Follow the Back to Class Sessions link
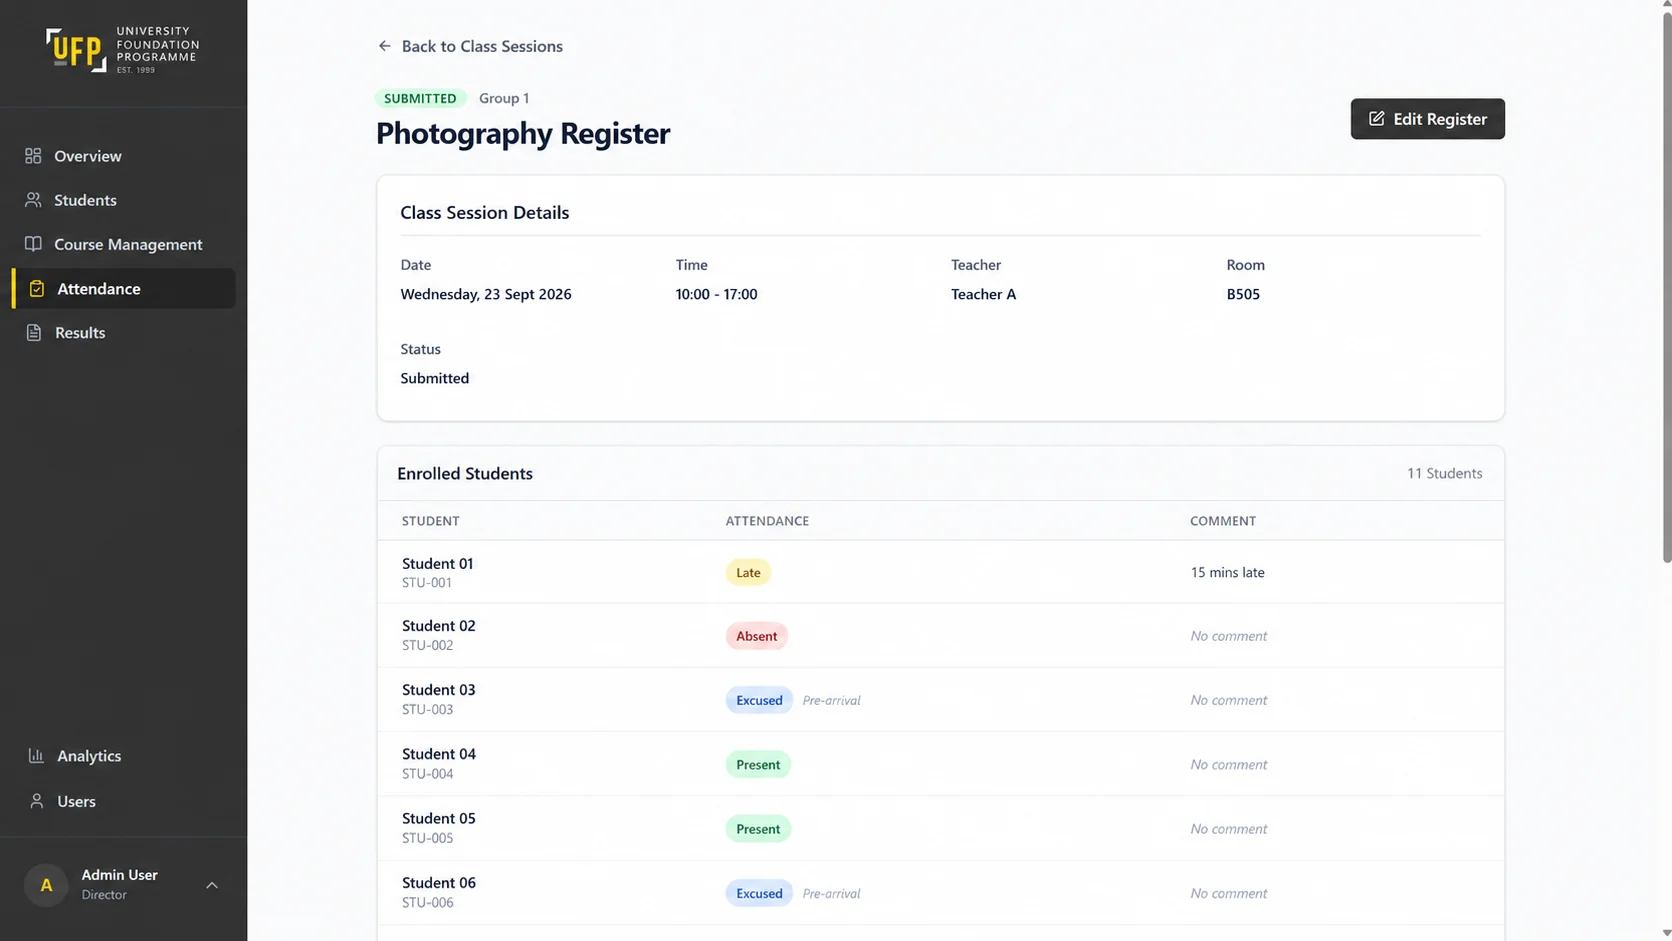 tap(470, 46)
